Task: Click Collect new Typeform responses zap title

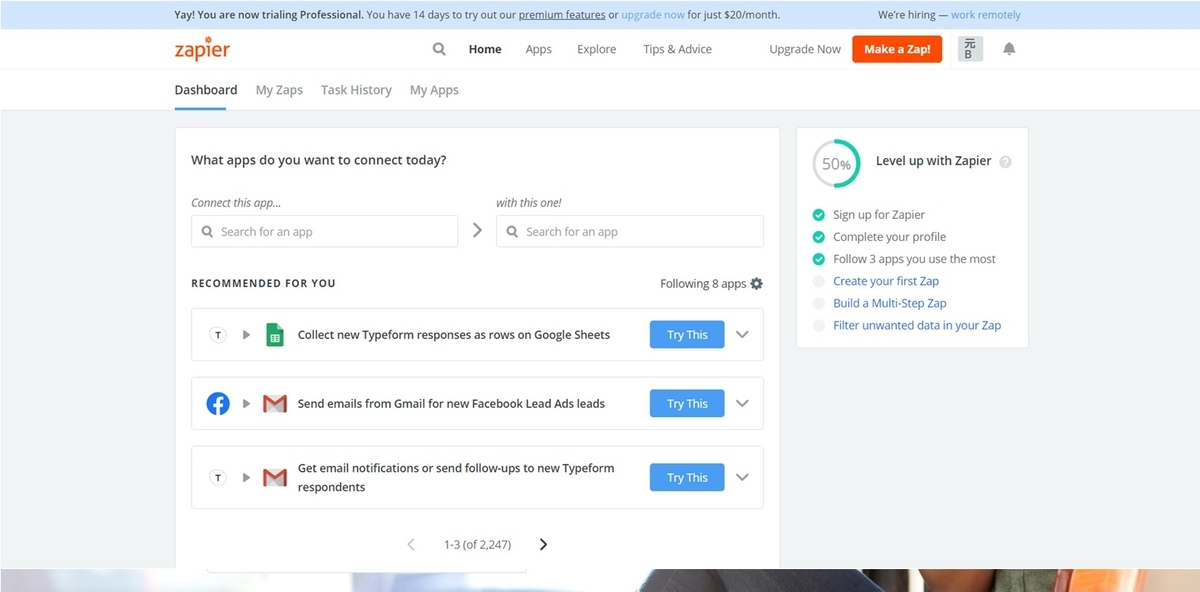Action: [x=454, y=335]
